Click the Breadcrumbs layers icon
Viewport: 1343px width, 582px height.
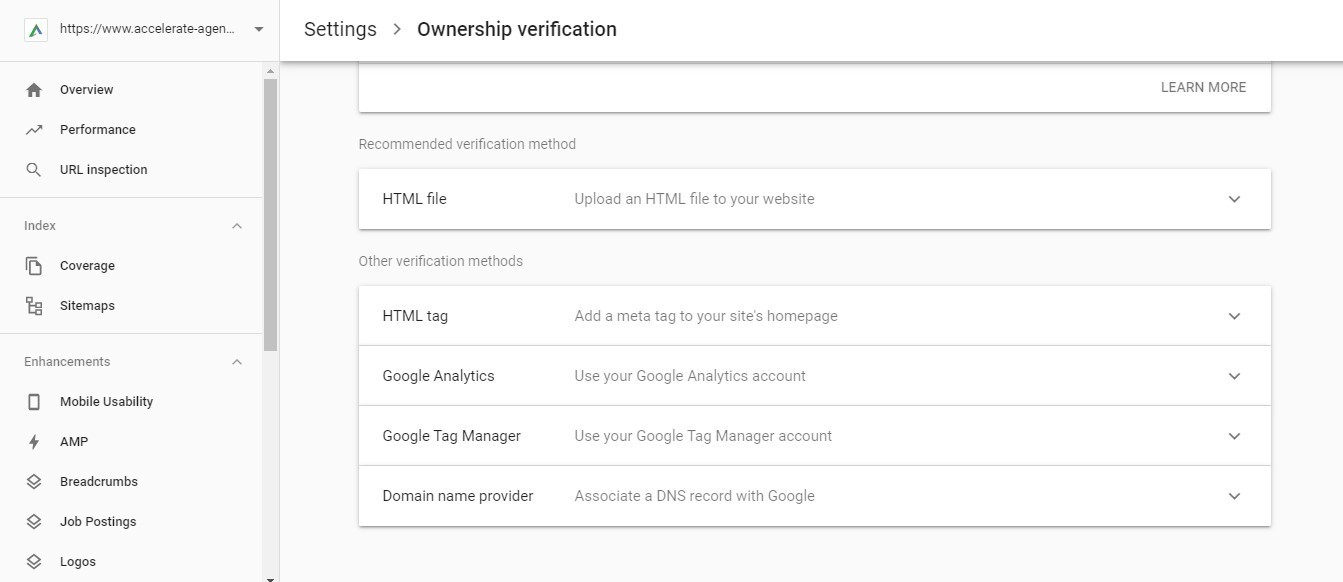(x=34, y=482)
